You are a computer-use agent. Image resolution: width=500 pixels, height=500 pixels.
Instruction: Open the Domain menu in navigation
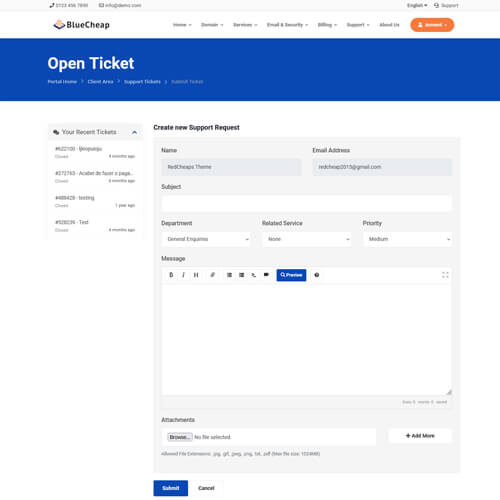coord(212,25)
